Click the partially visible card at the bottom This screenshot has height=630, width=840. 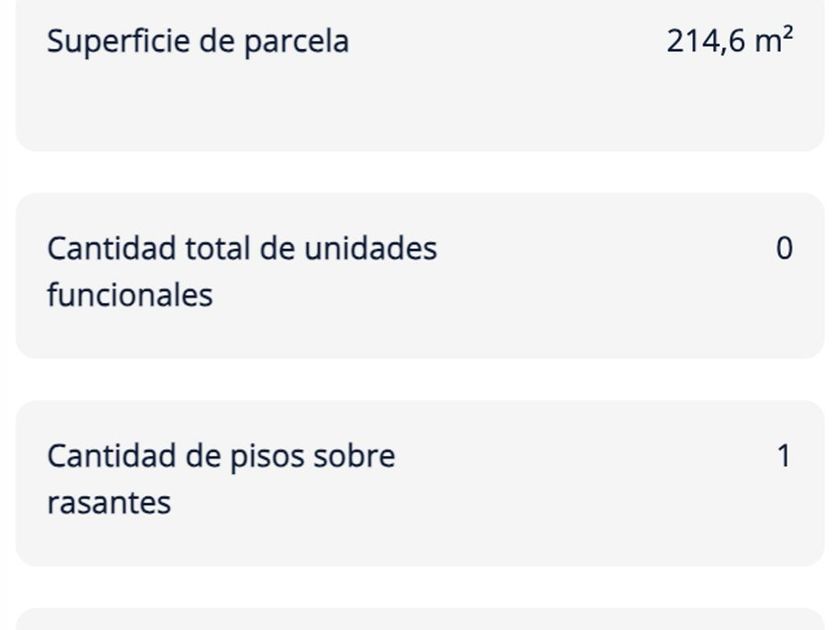coord(420,620)
